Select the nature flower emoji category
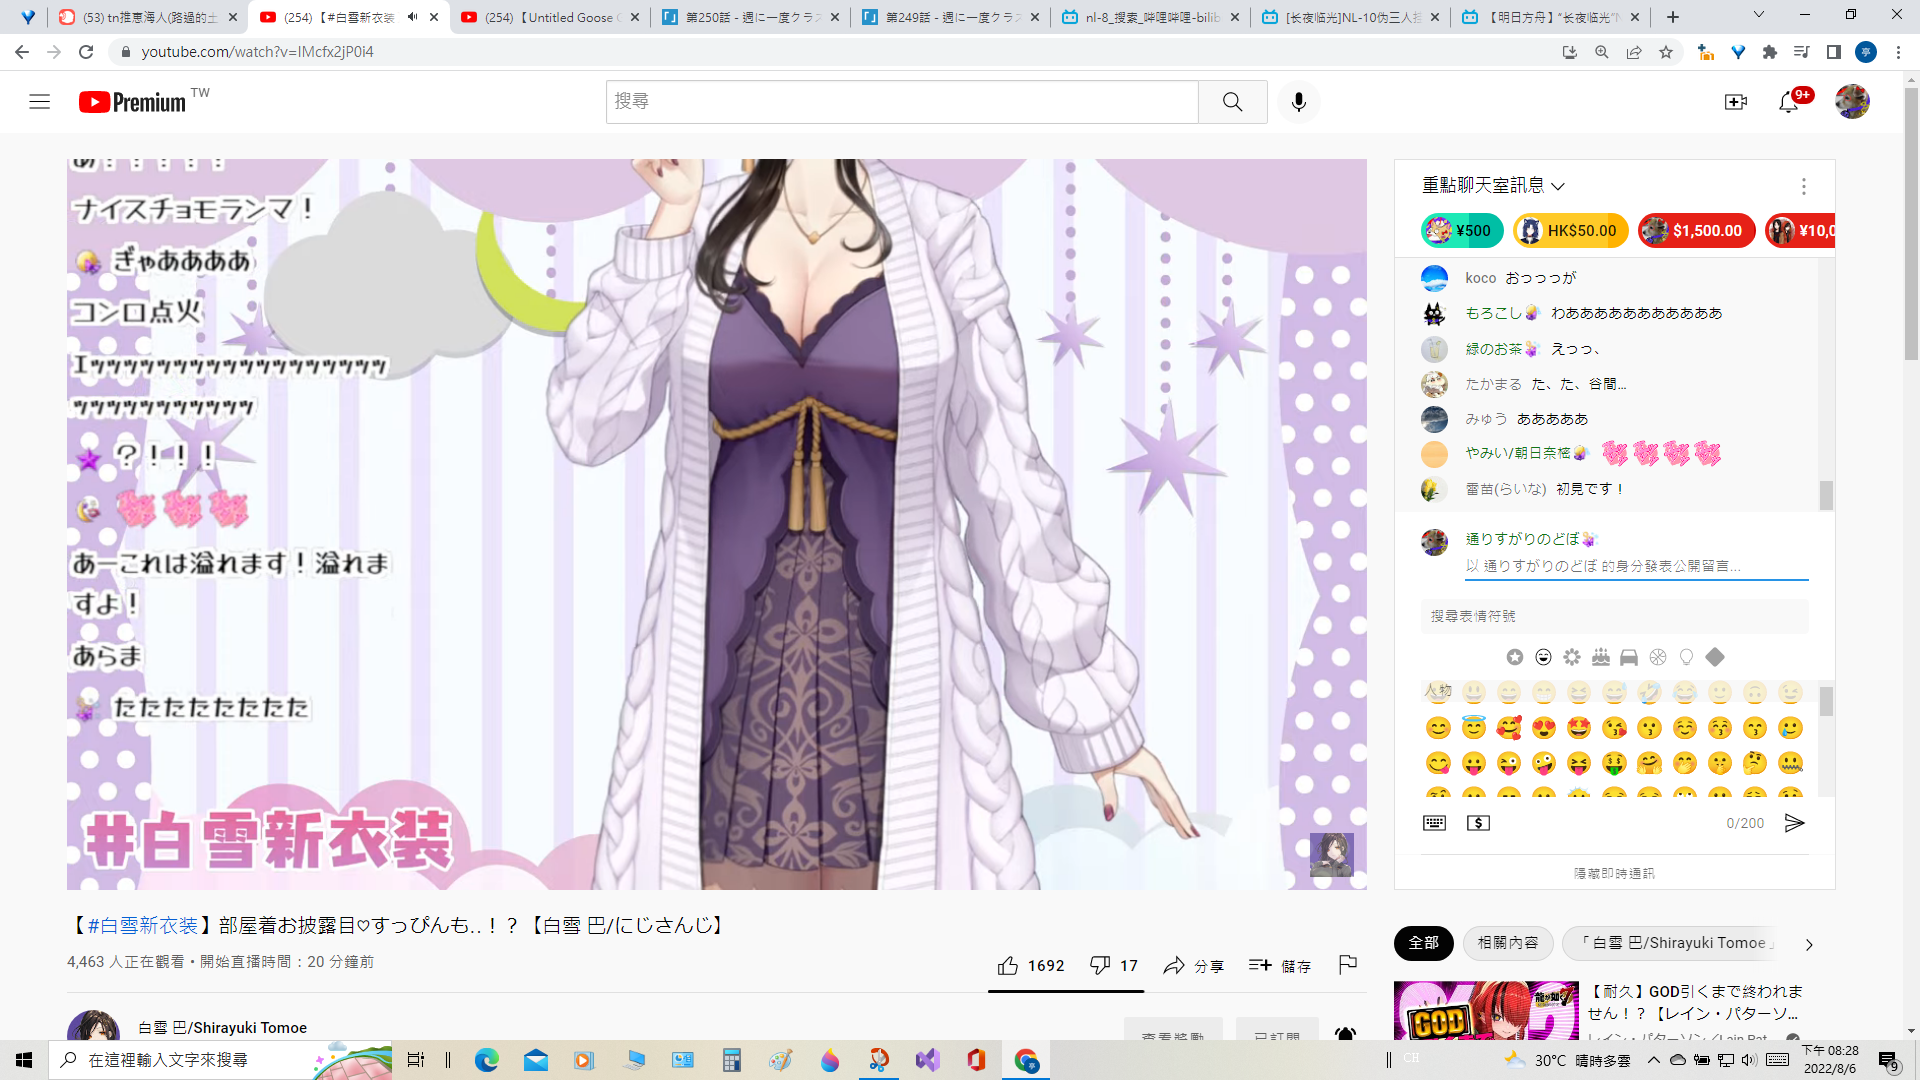The image size is (1920, 1080). (1572, 657)
